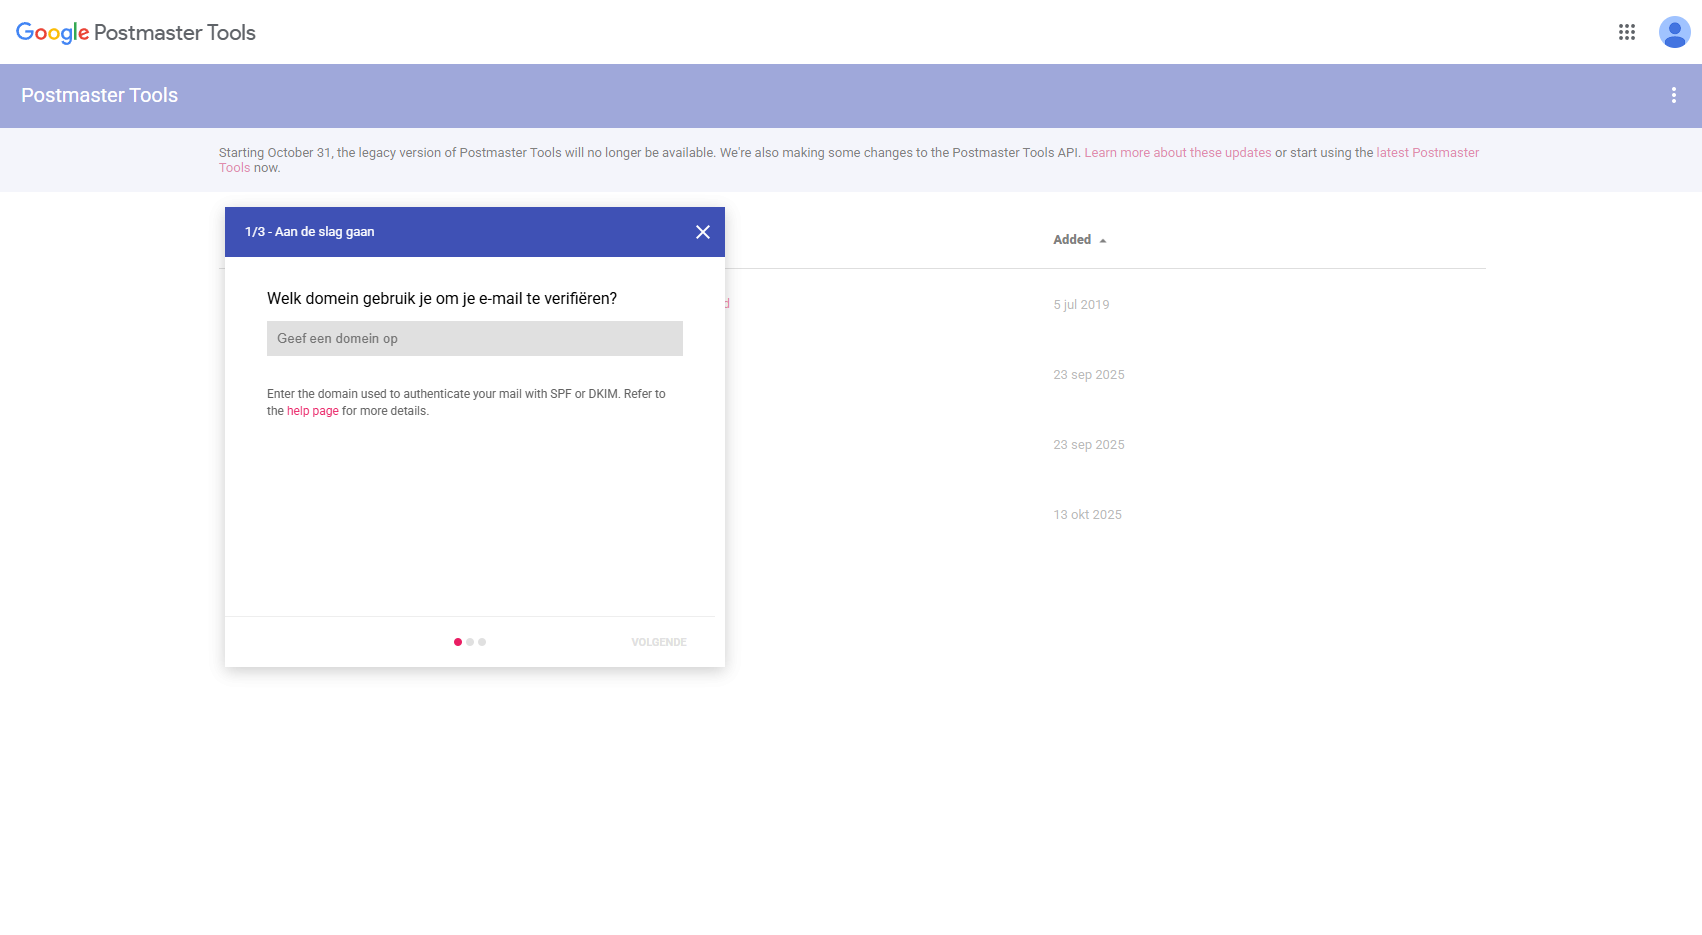Open the latest Postmaster Tools link
This screenshot has width=1702, height=935.
tap(1428, 152)
